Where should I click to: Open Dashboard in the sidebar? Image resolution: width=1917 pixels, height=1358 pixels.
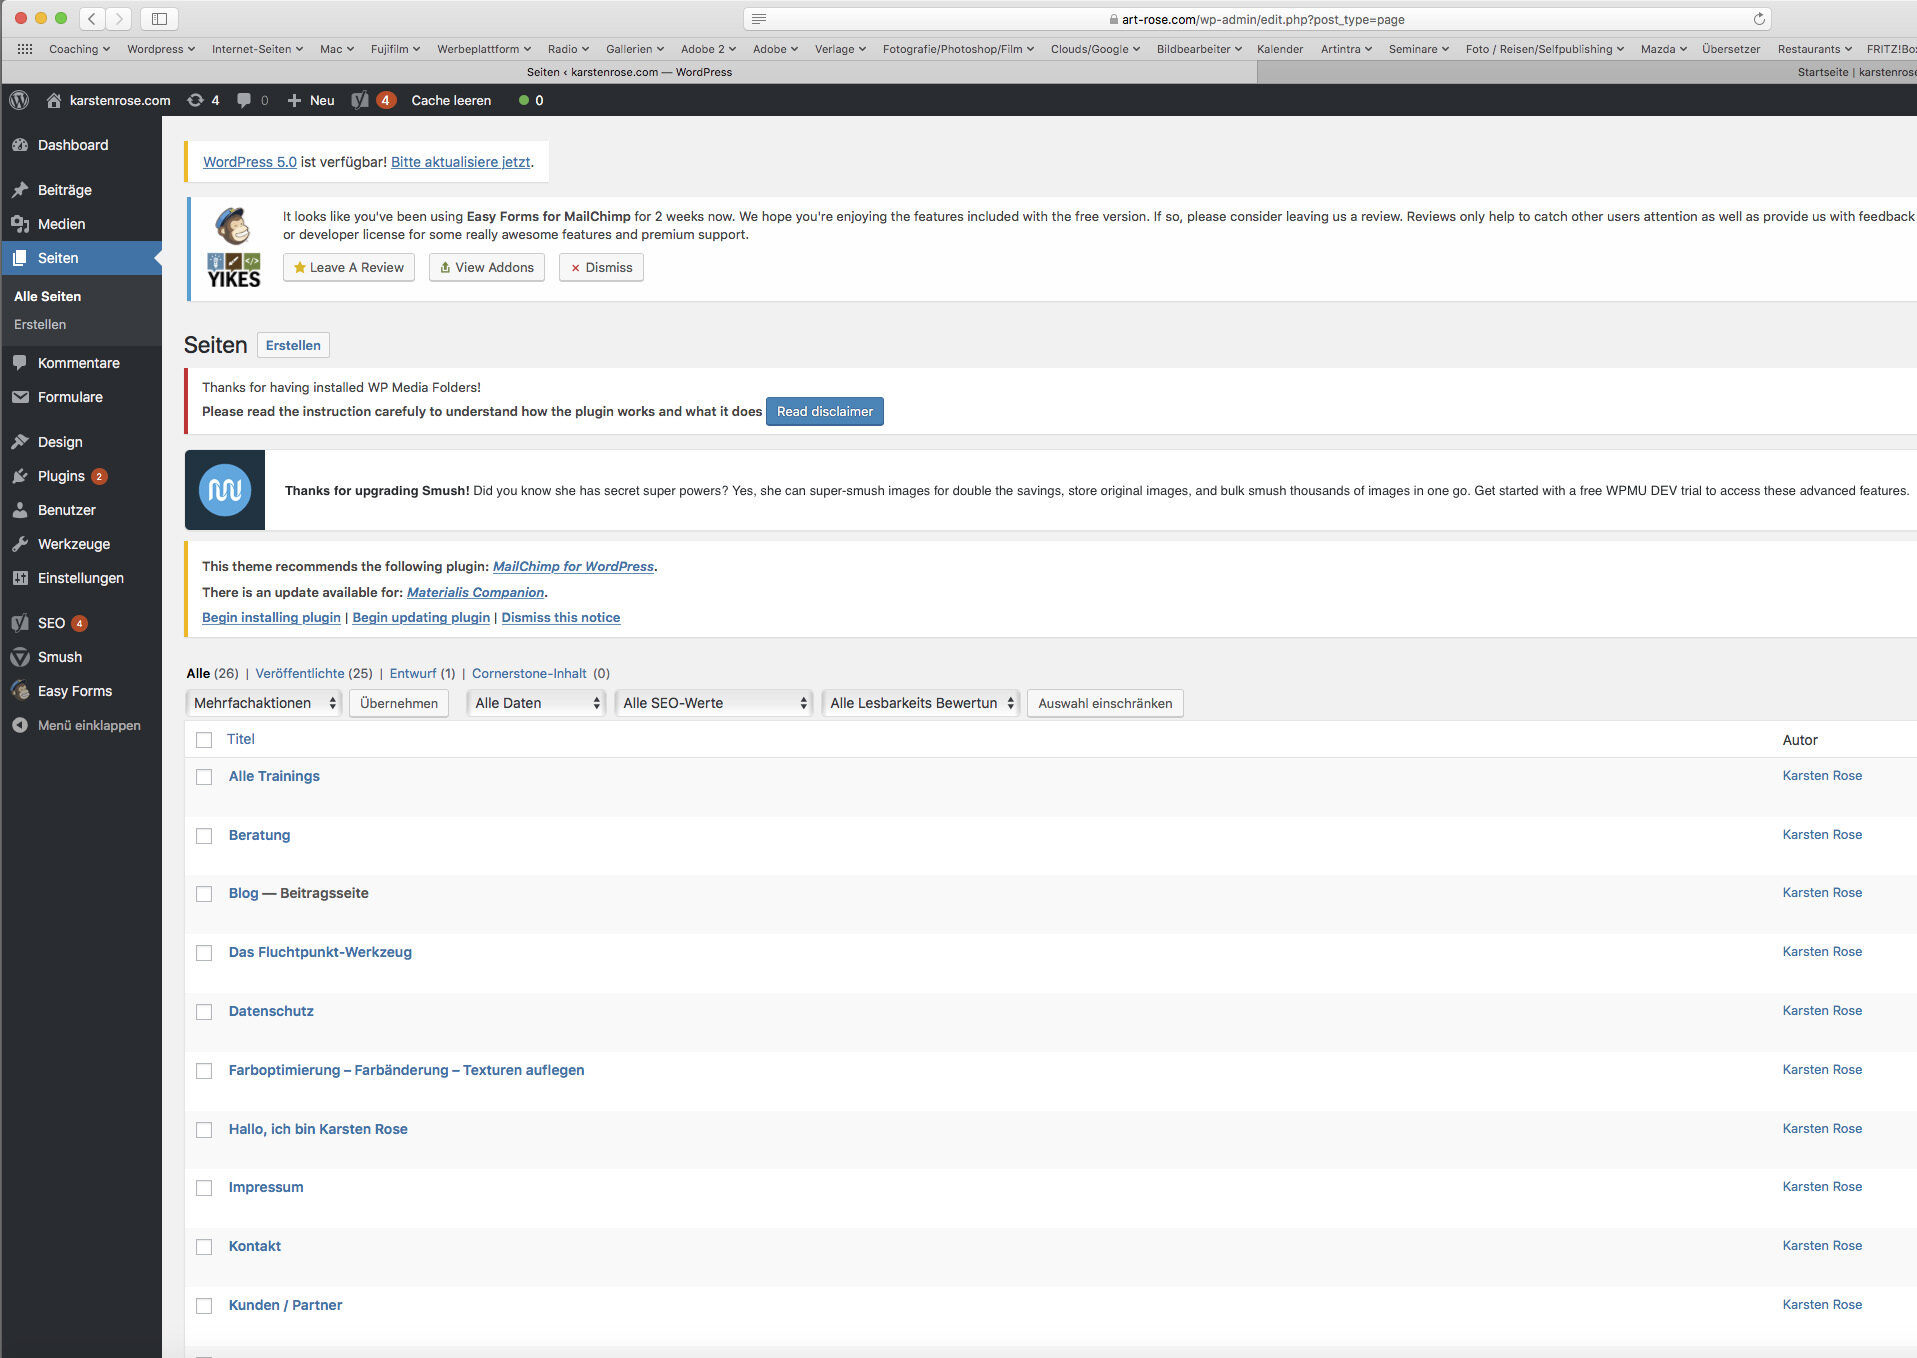(x=73, y=145)
